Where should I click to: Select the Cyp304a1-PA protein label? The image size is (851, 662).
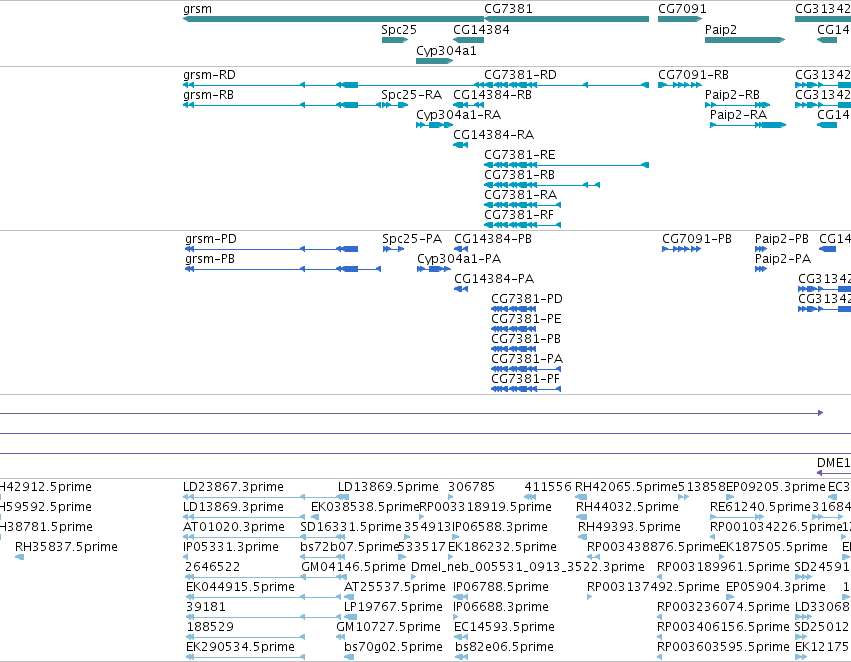(x=459, y=259)
